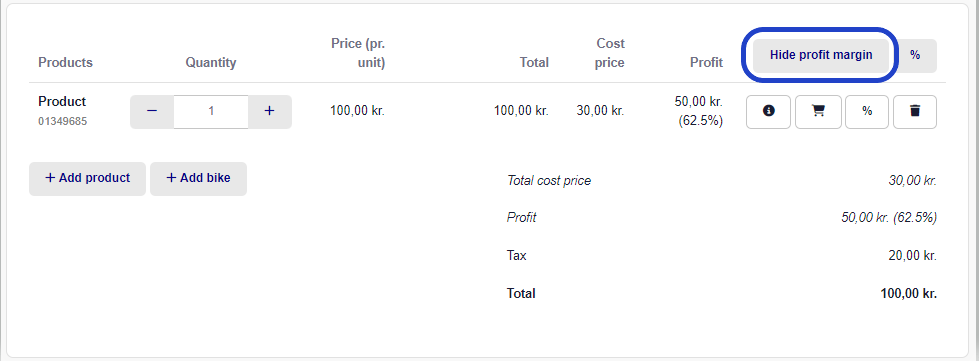
Task: Click the percent button beside Hide profit margin
Action: (915, 56)
